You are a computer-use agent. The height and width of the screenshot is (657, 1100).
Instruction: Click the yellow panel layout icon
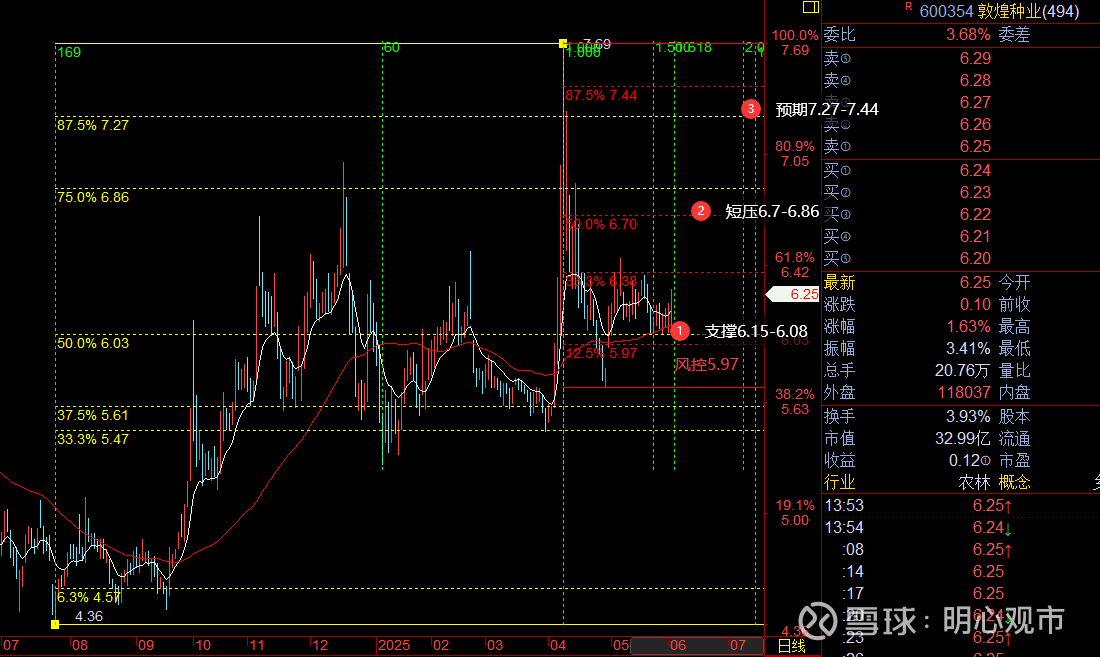click(x=810, y=7)
